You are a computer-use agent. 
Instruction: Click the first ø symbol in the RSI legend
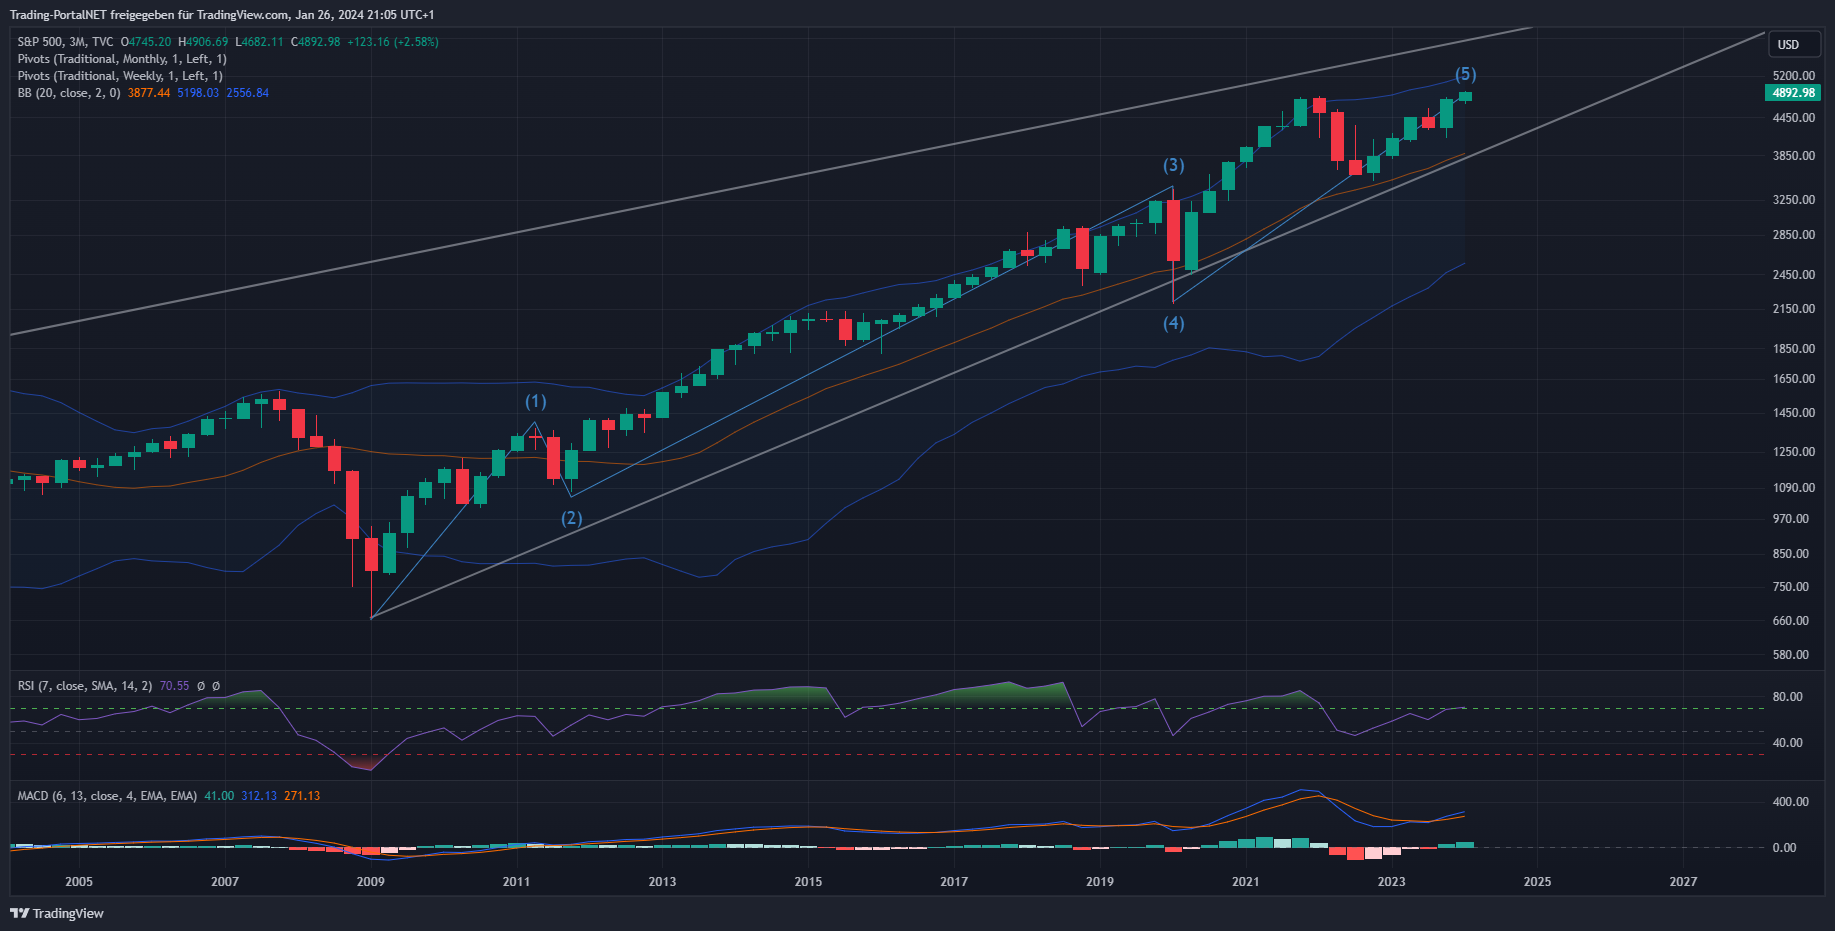click(x=201, y=686)
